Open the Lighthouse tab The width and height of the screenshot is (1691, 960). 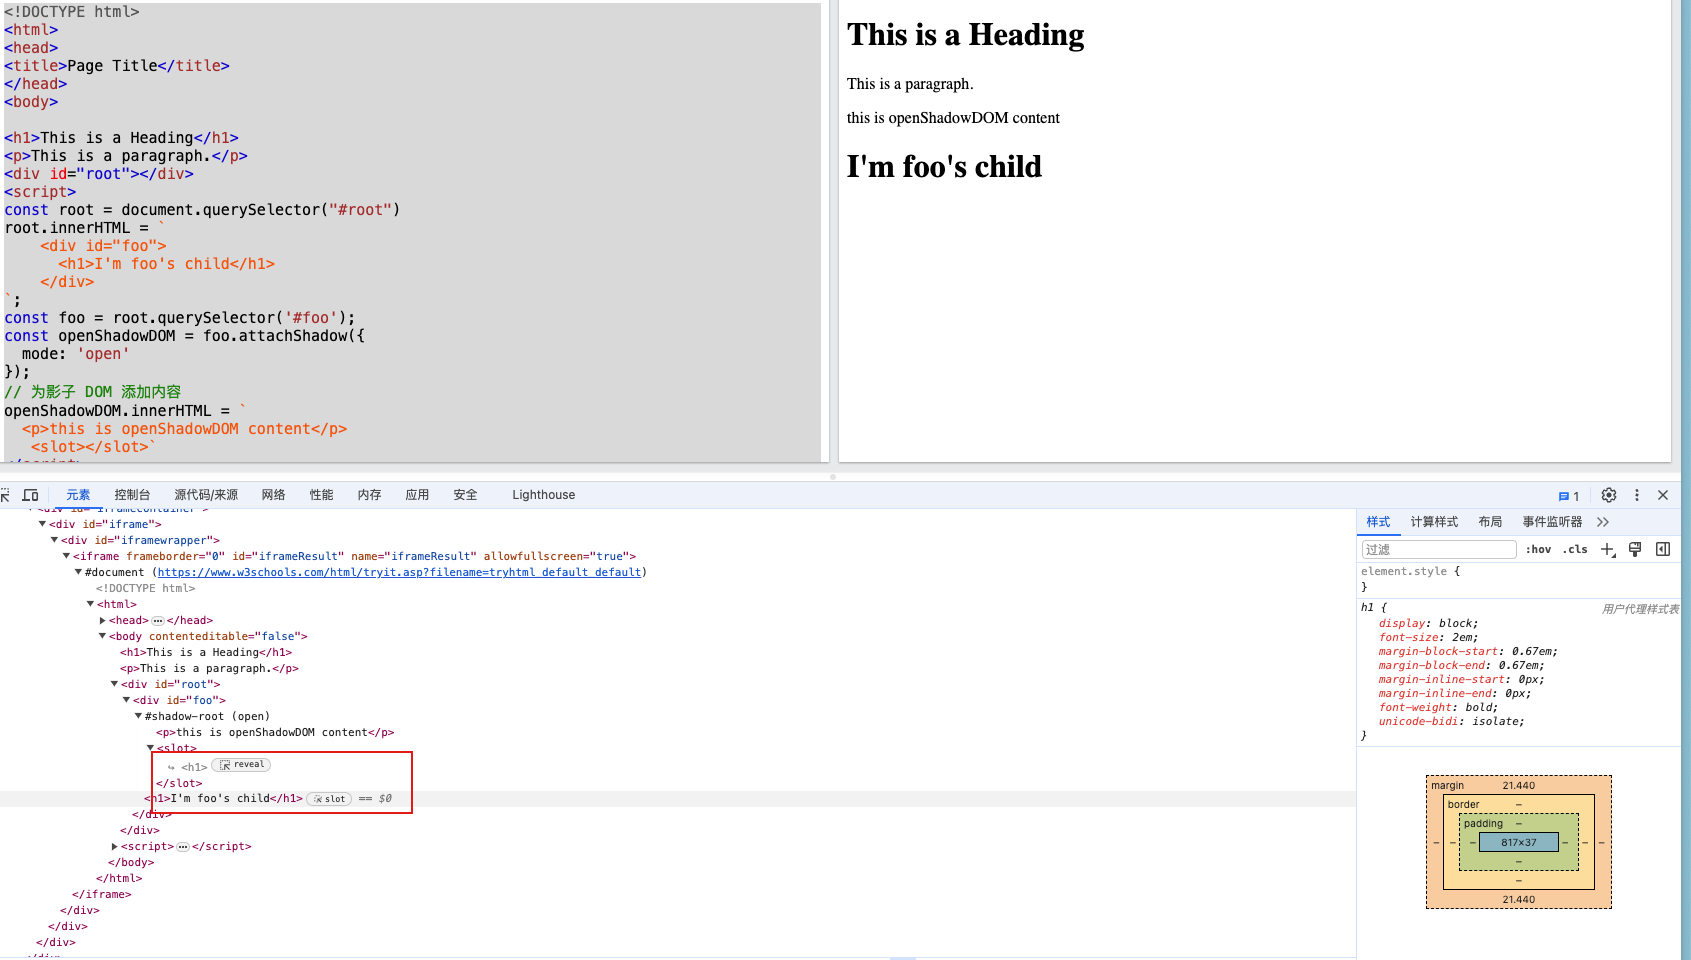(544, 495)
